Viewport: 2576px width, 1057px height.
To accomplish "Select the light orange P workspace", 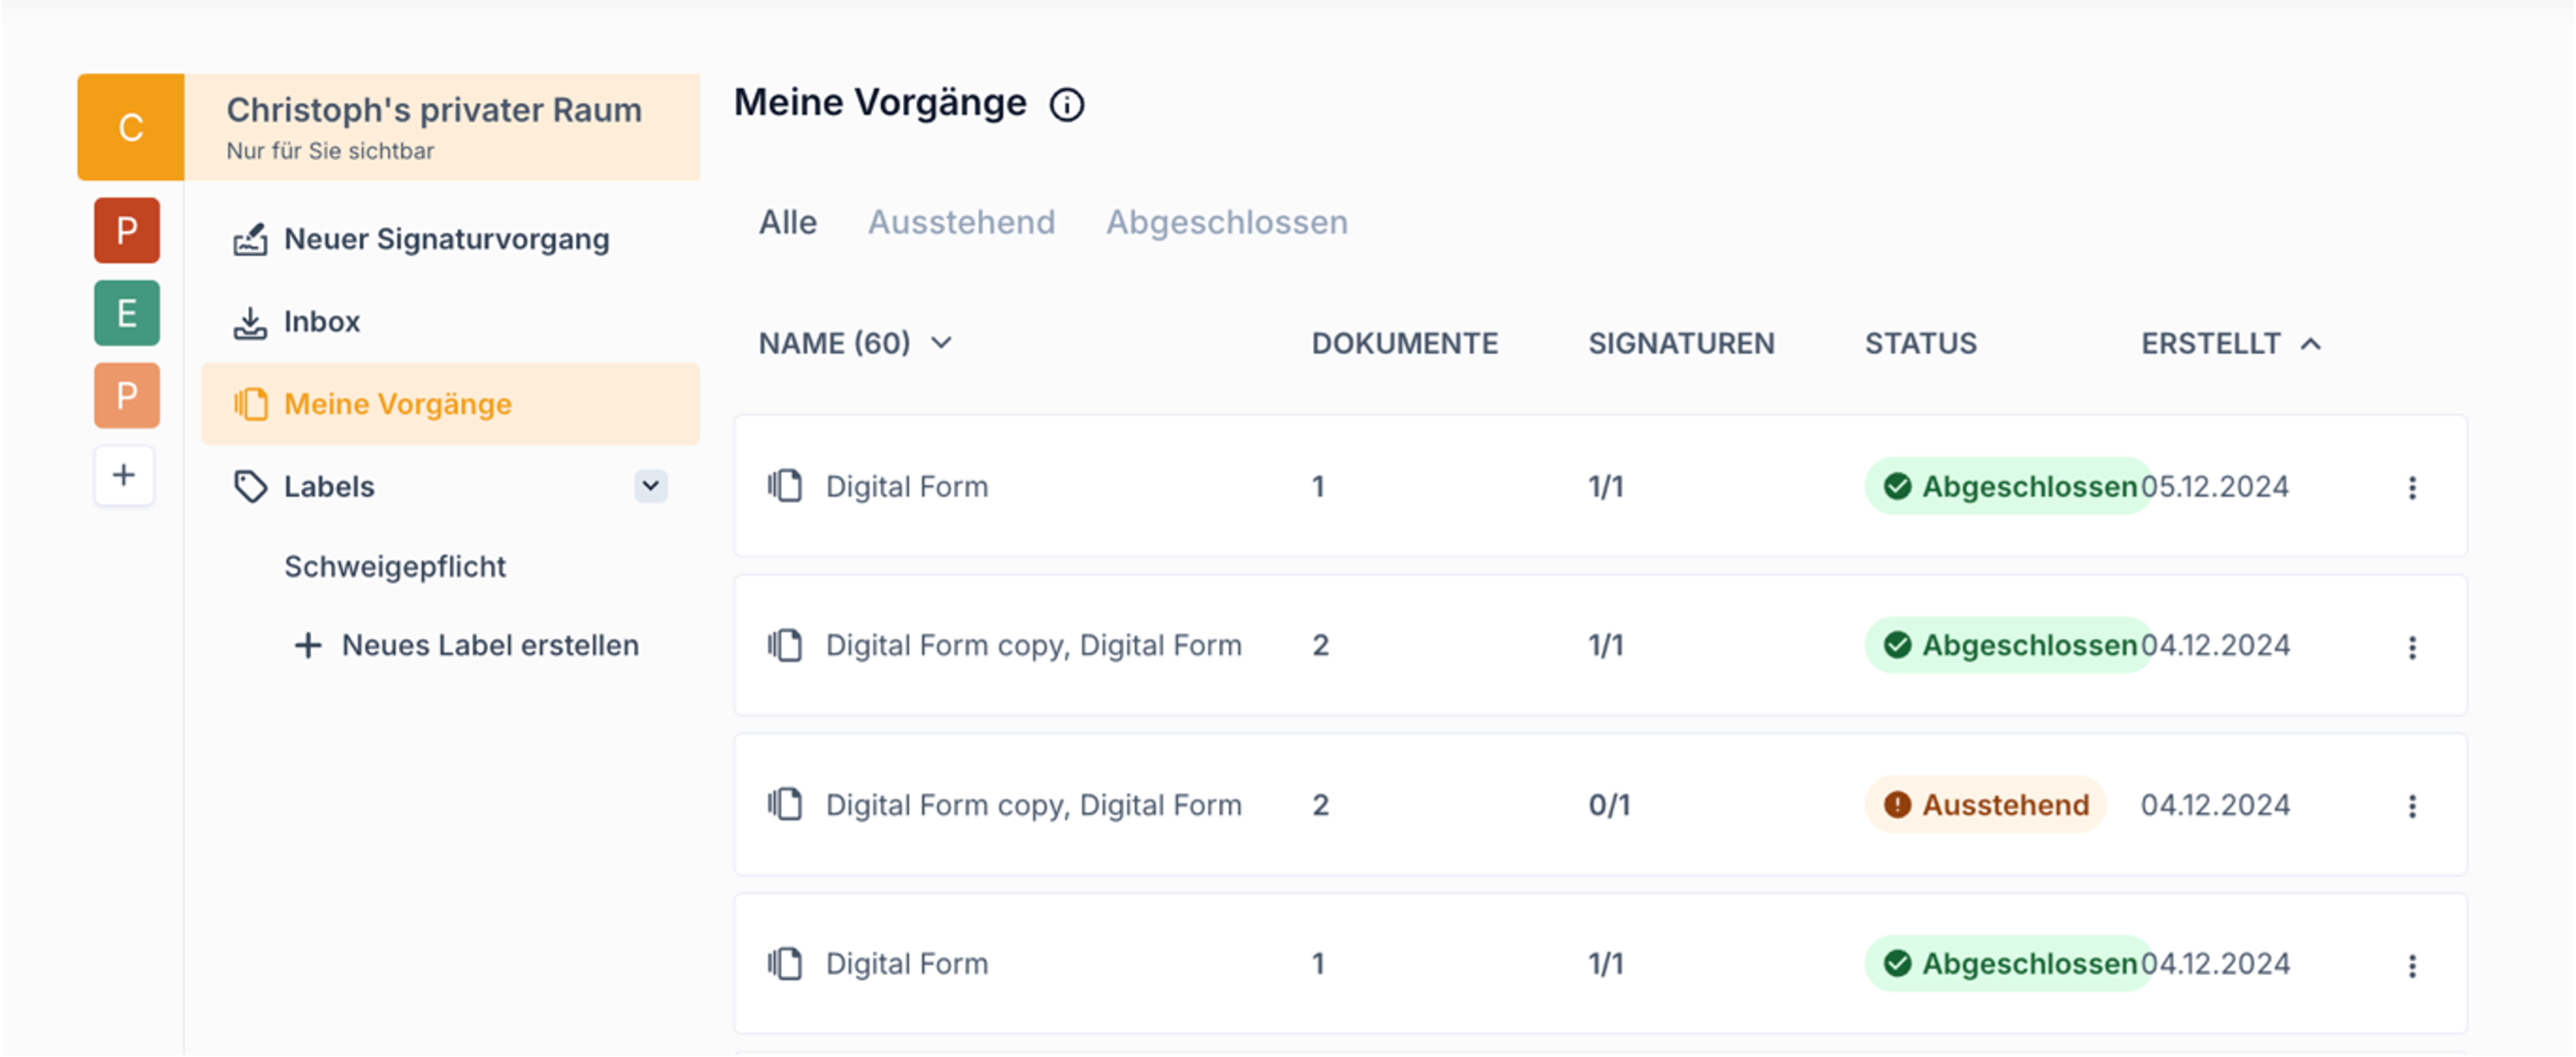I will coord(127,396).
